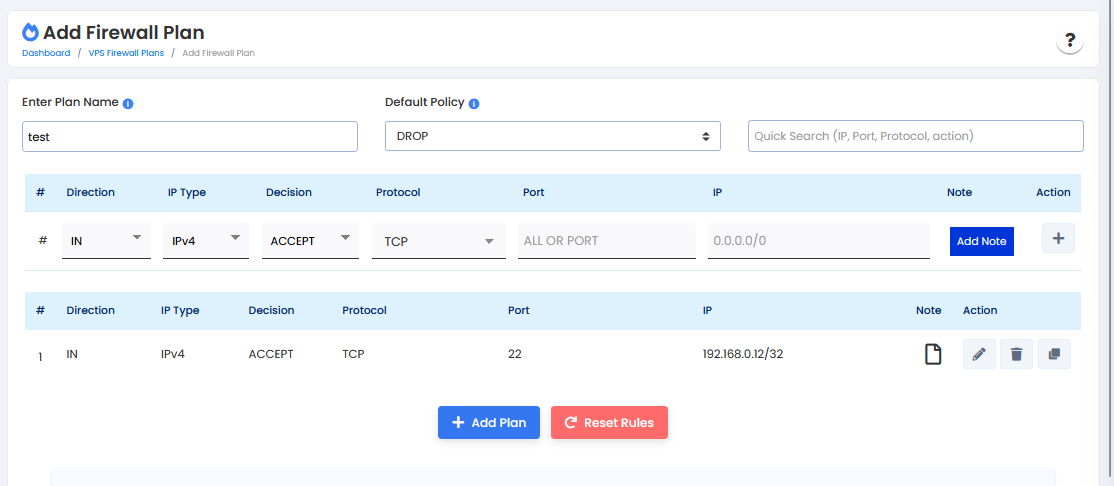The height and width of the screenshot is (486, 1114).
Task: Click the plus icon to add rule
Action: (x=1059, y=238)
